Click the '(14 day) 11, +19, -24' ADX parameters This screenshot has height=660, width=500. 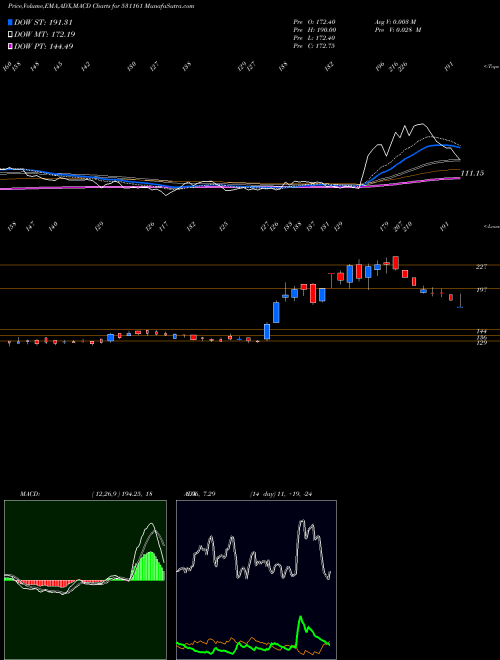[x=281, y=494]
